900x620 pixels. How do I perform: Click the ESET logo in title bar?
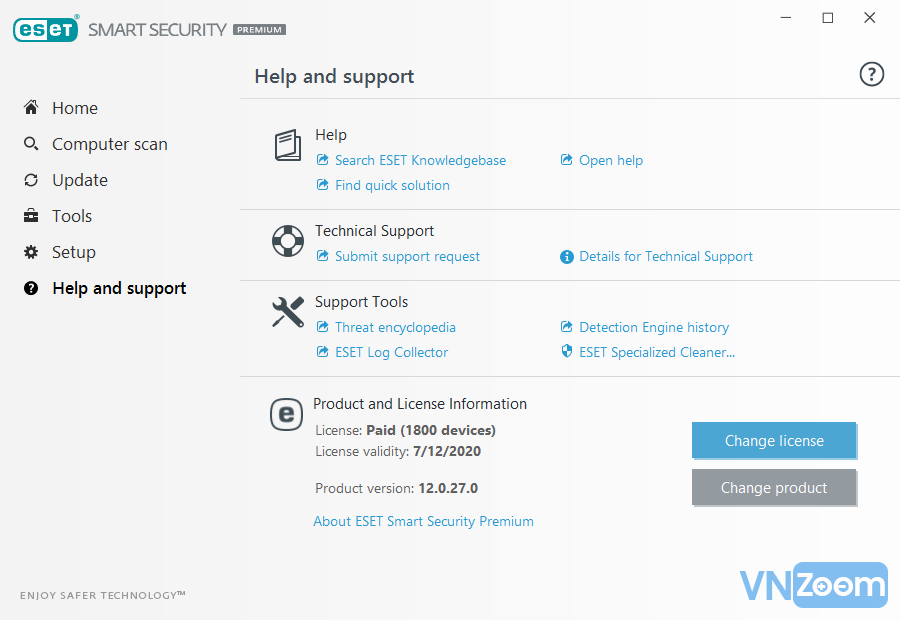(45, 29)
